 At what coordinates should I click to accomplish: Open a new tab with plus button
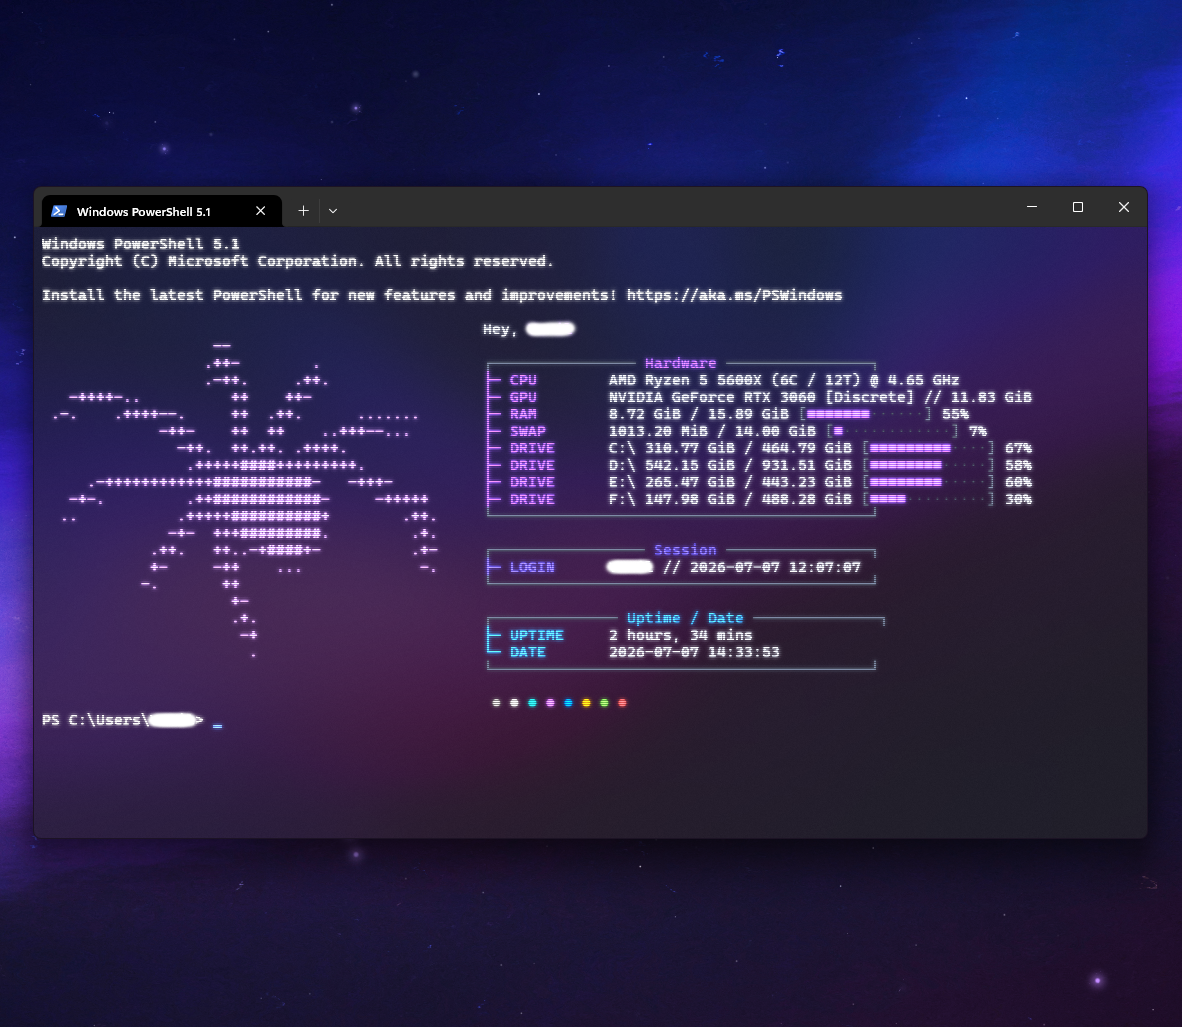pyautogui.click(x=303, y=211)
